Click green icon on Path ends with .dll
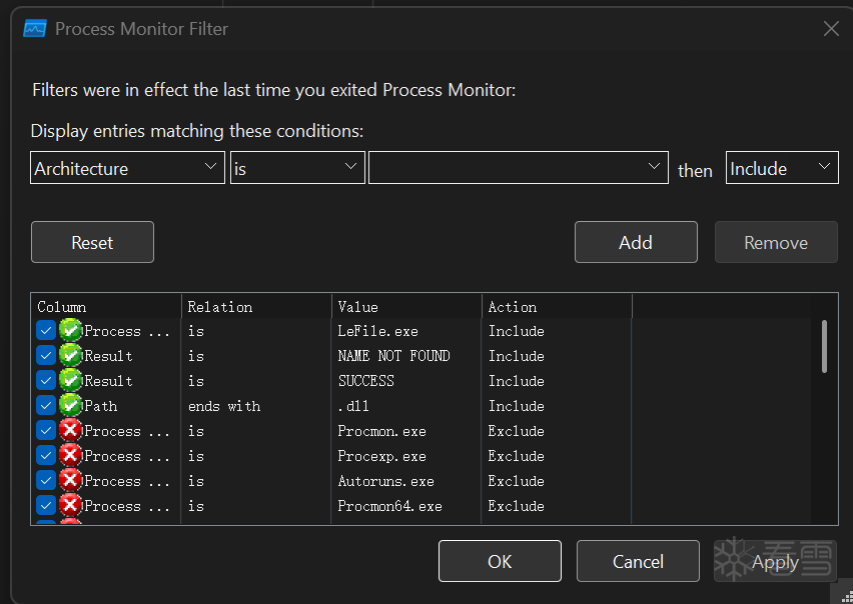The width and height of the screenshot is (853, 604). pos(70,405)
